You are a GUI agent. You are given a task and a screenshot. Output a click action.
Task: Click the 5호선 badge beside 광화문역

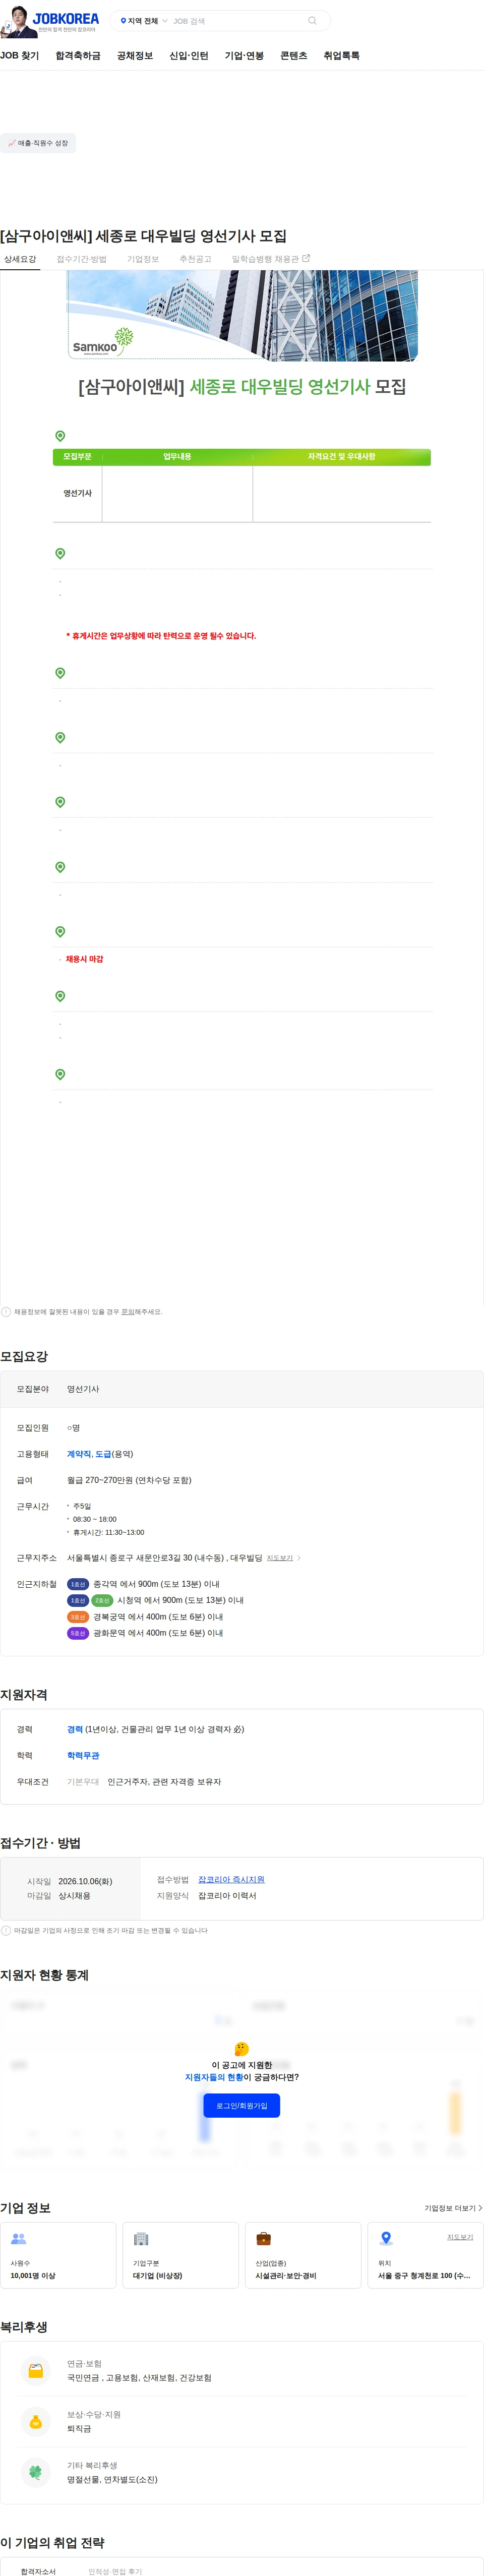click(78, 1633)
